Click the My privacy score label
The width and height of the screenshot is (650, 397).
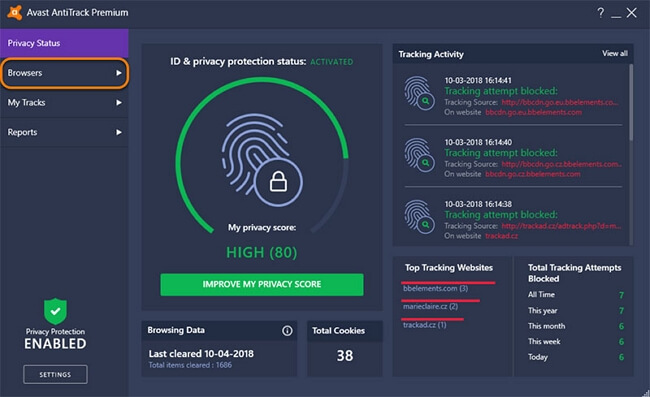pyautogui.click(x=262, y=228)
